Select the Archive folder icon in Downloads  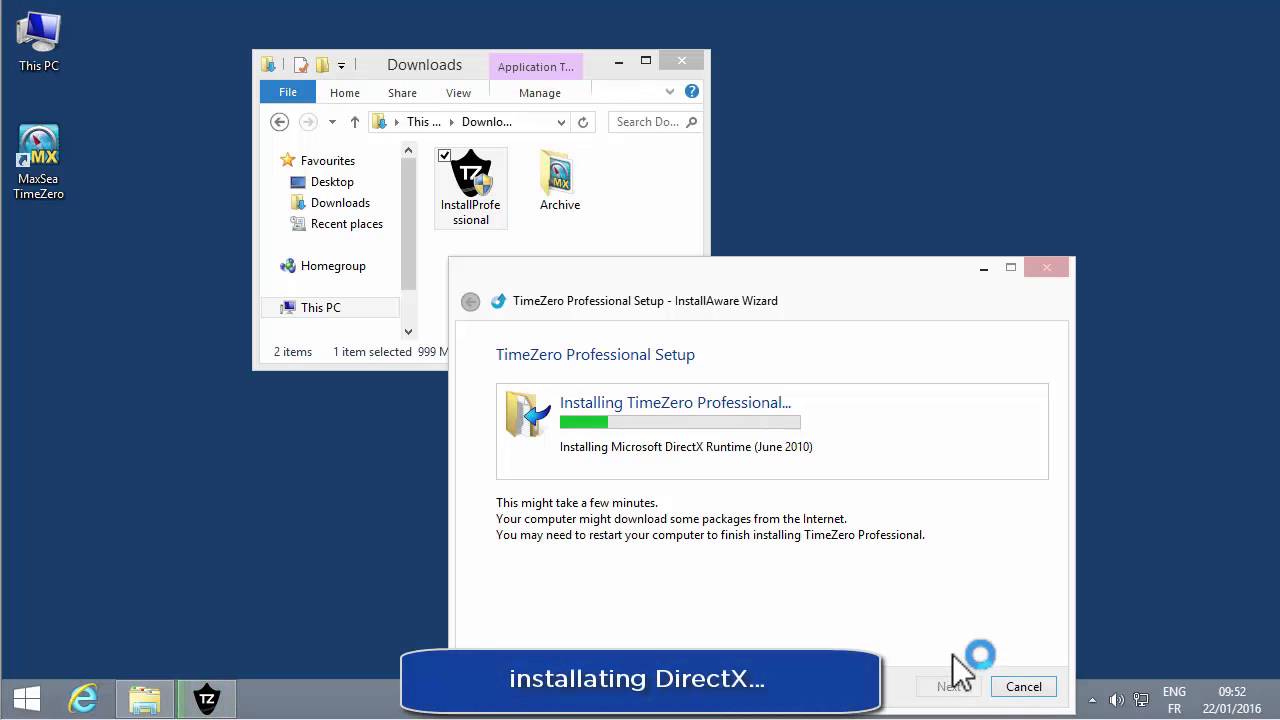560,181
